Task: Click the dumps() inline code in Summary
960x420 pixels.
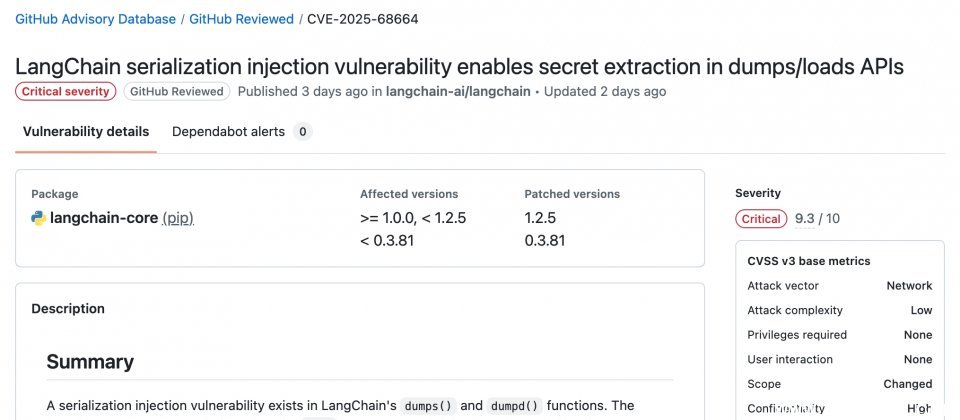Action: click(428, 406)
